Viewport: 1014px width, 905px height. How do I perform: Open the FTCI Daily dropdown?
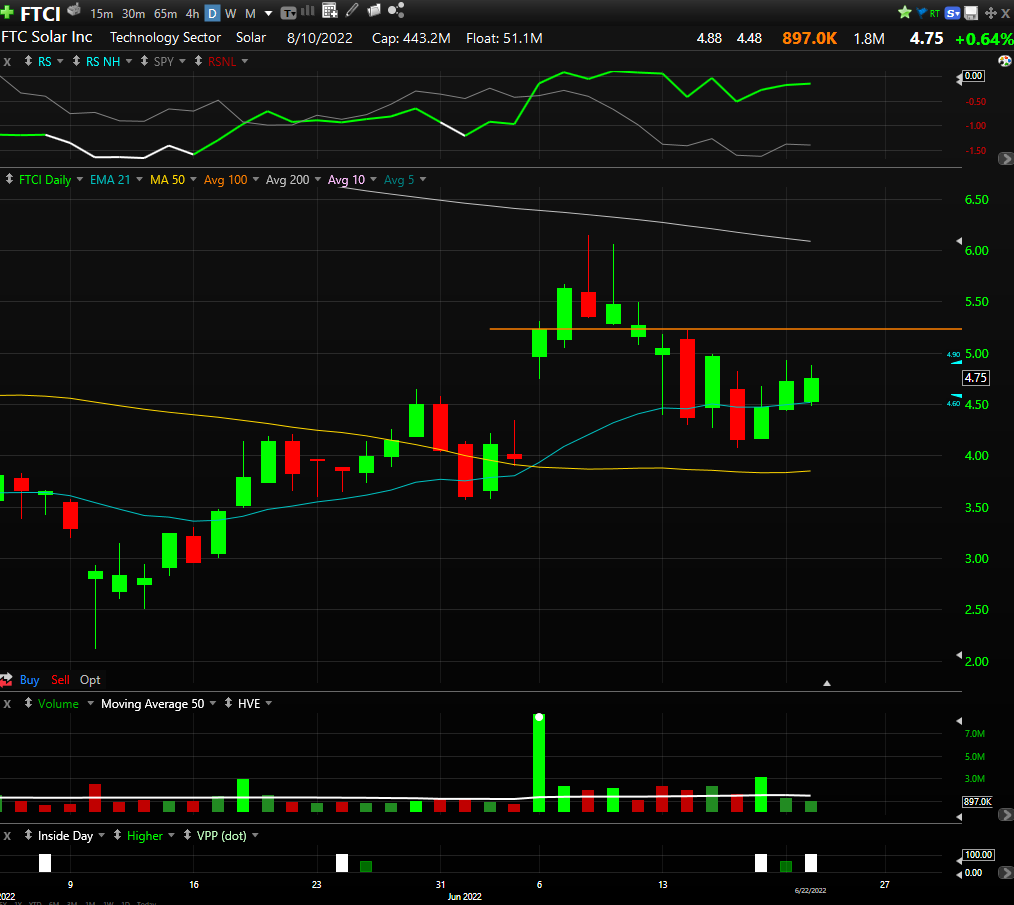(x=80, y=179)
